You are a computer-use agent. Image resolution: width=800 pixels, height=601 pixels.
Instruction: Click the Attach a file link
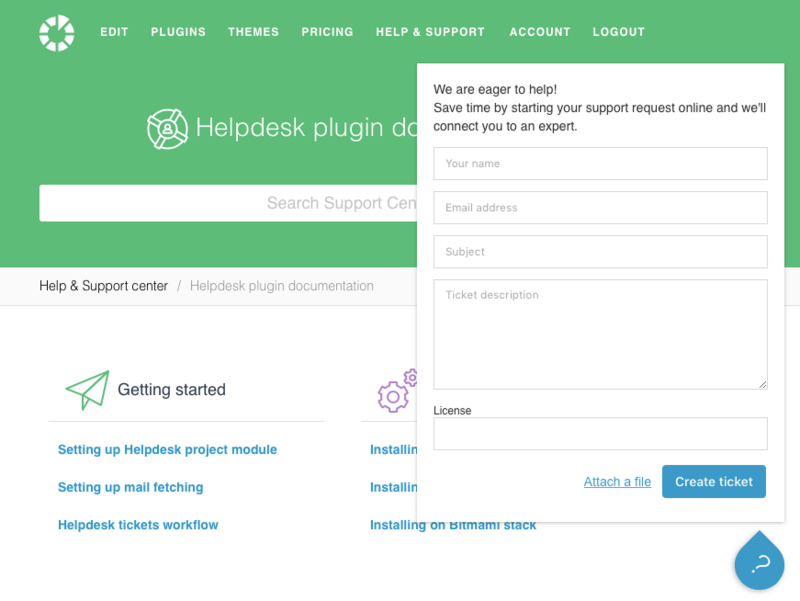click(617, 481)
